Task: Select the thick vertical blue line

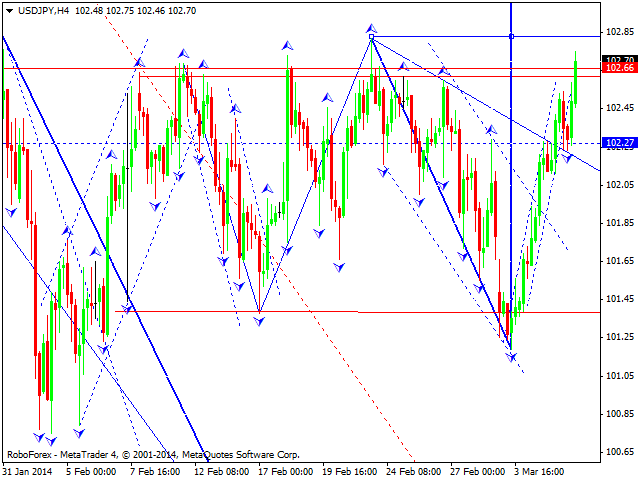Action: [512, 200]
